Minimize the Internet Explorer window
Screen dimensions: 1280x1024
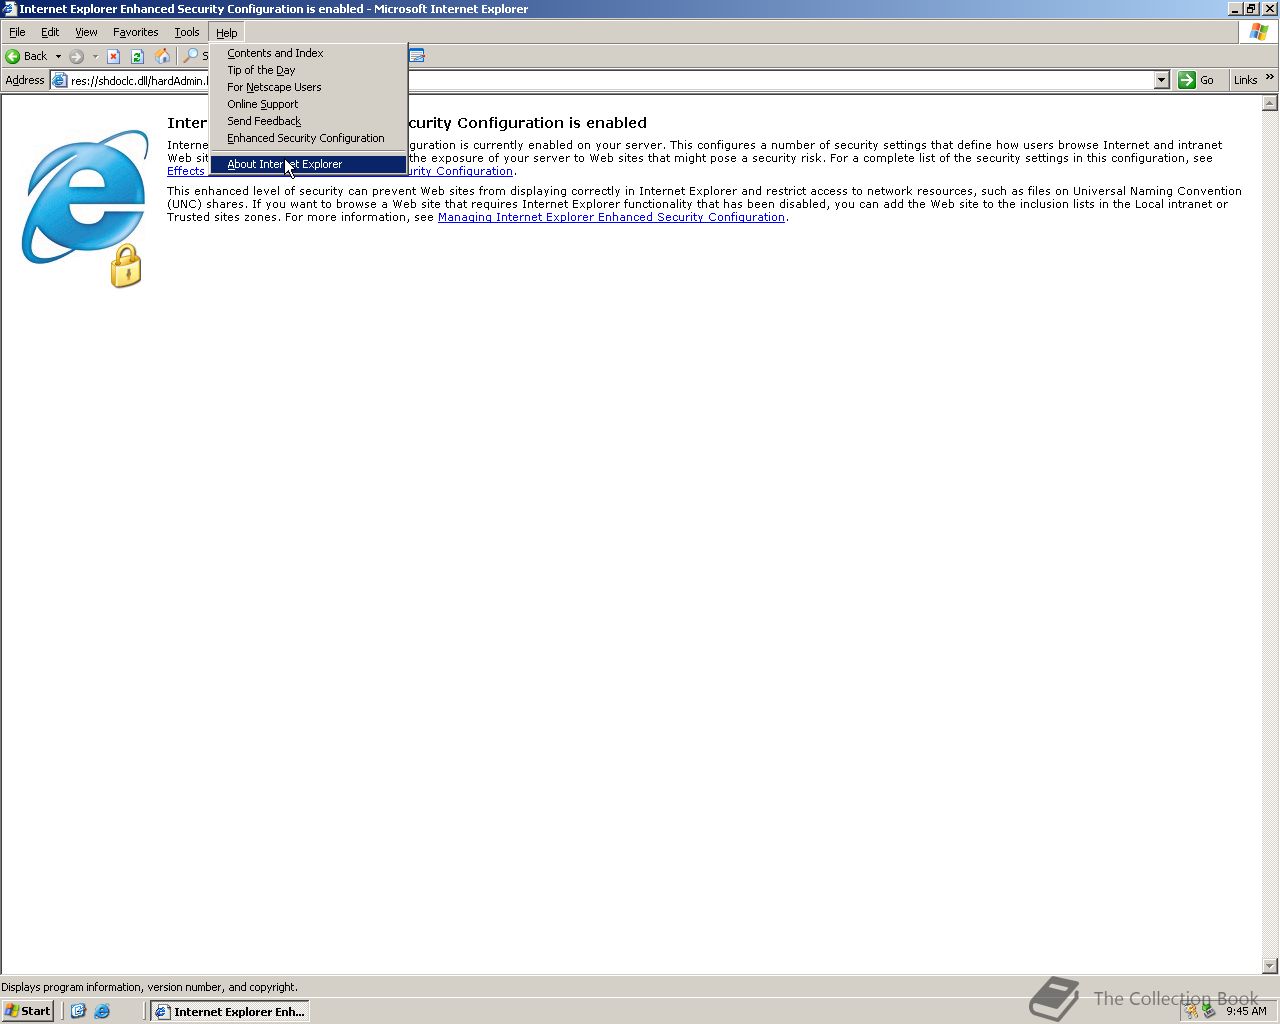coord(1235,9)
